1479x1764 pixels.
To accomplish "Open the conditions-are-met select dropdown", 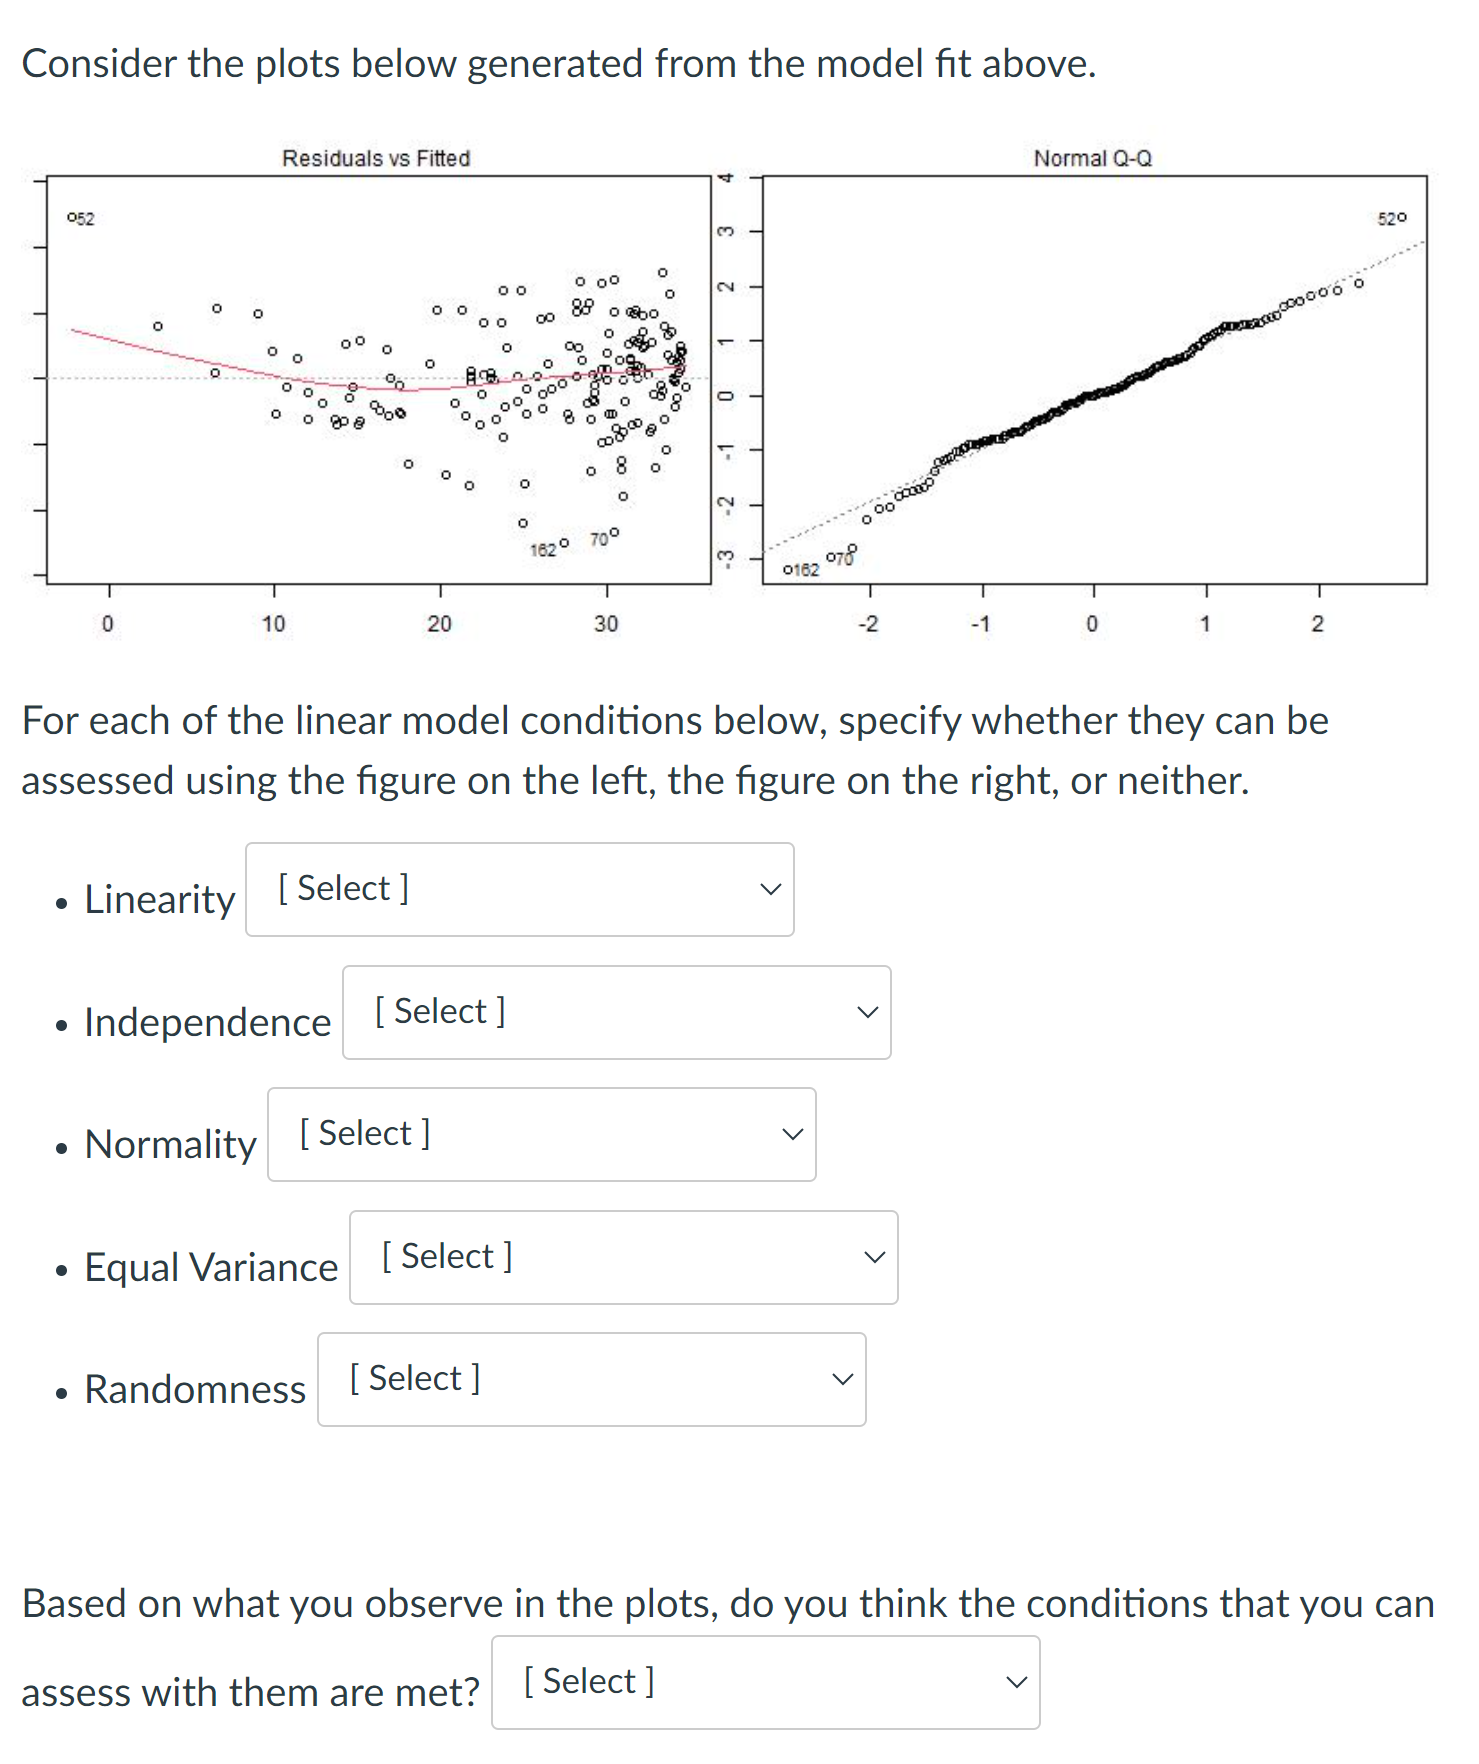I will point(764,1682).
